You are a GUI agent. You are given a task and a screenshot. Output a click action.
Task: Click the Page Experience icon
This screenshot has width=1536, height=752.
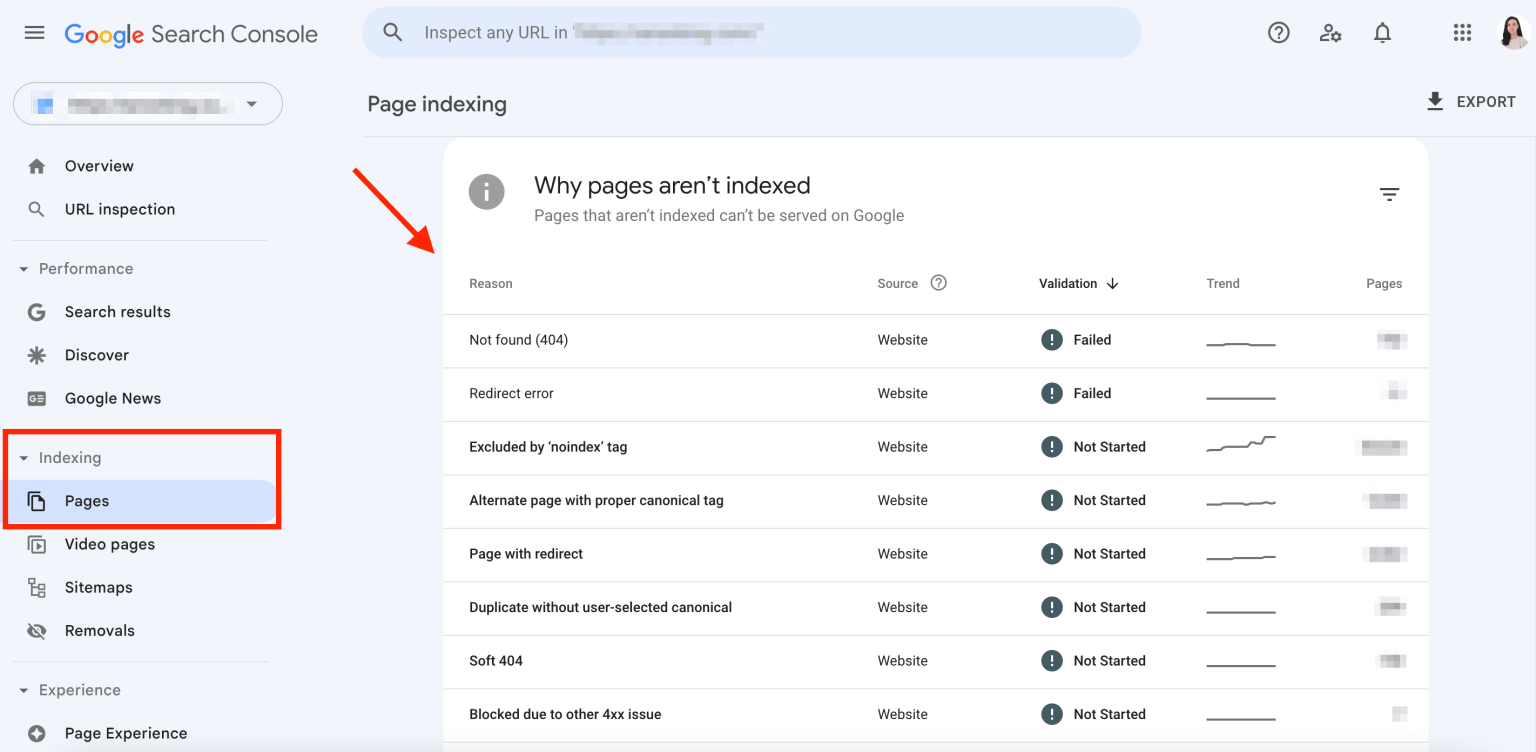pyautogui.click(x=37, y=733)
